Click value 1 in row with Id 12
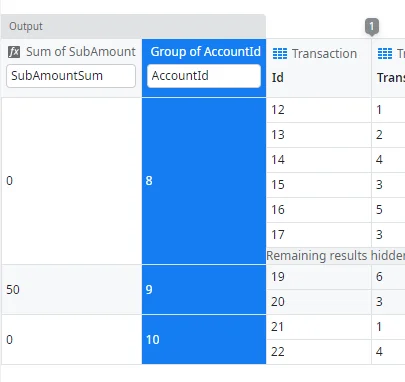The height and width of the screenshot is (382, 405). click(388, 110)
